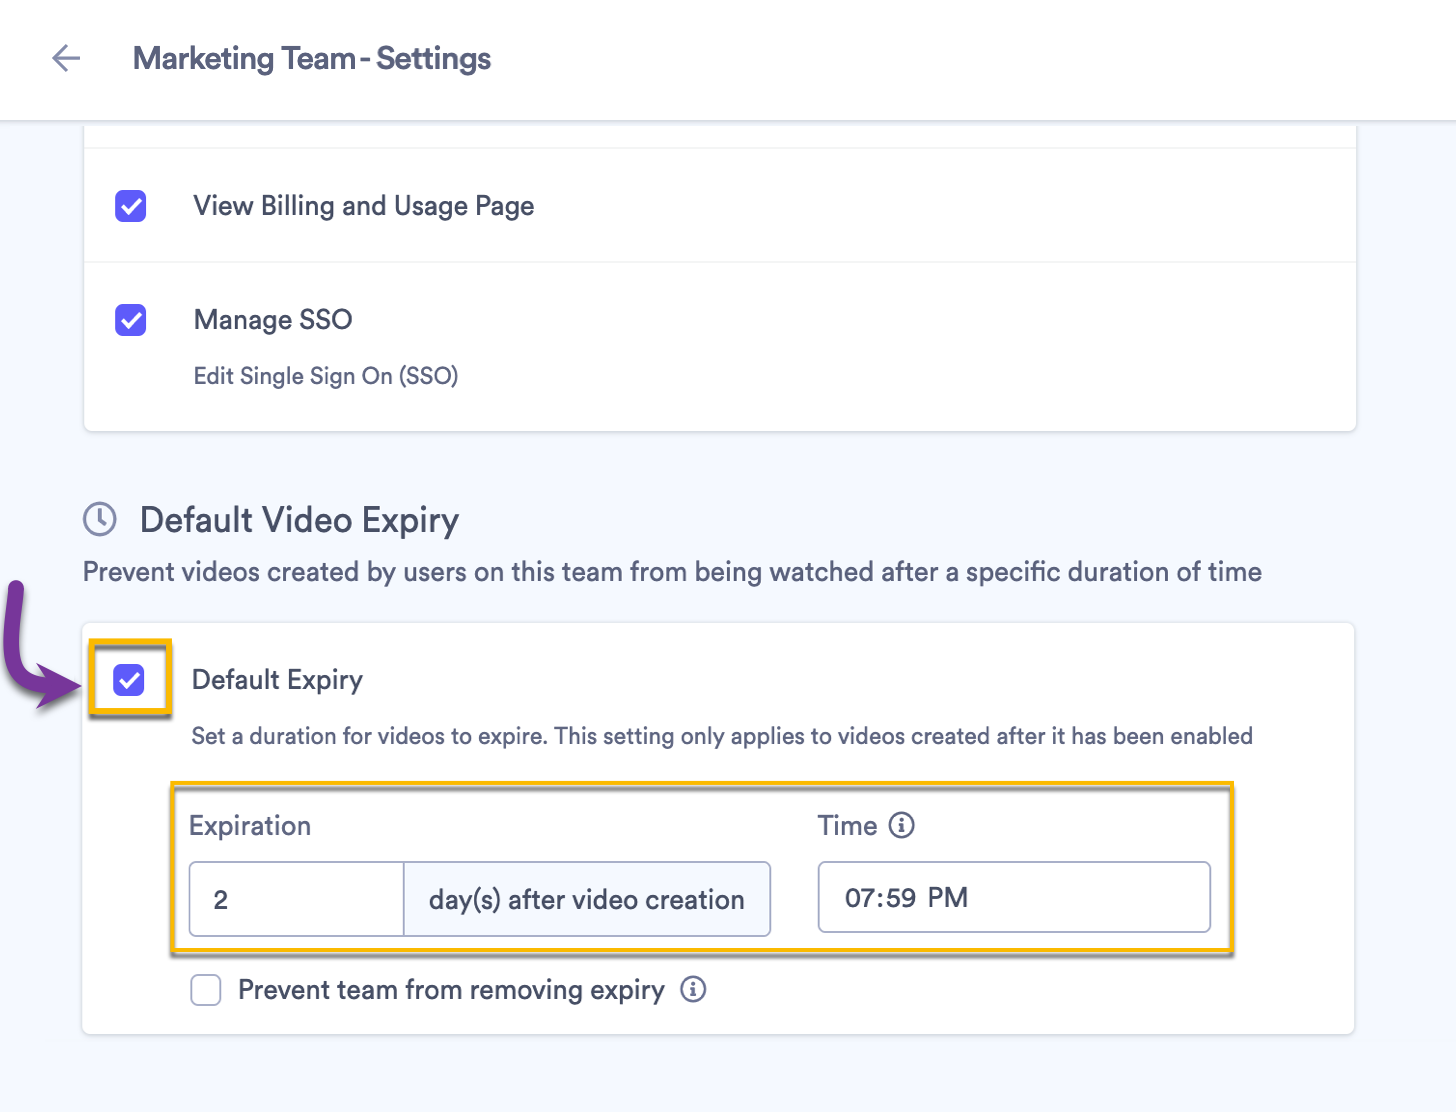Open the info icon next to Time

point(902,825)
